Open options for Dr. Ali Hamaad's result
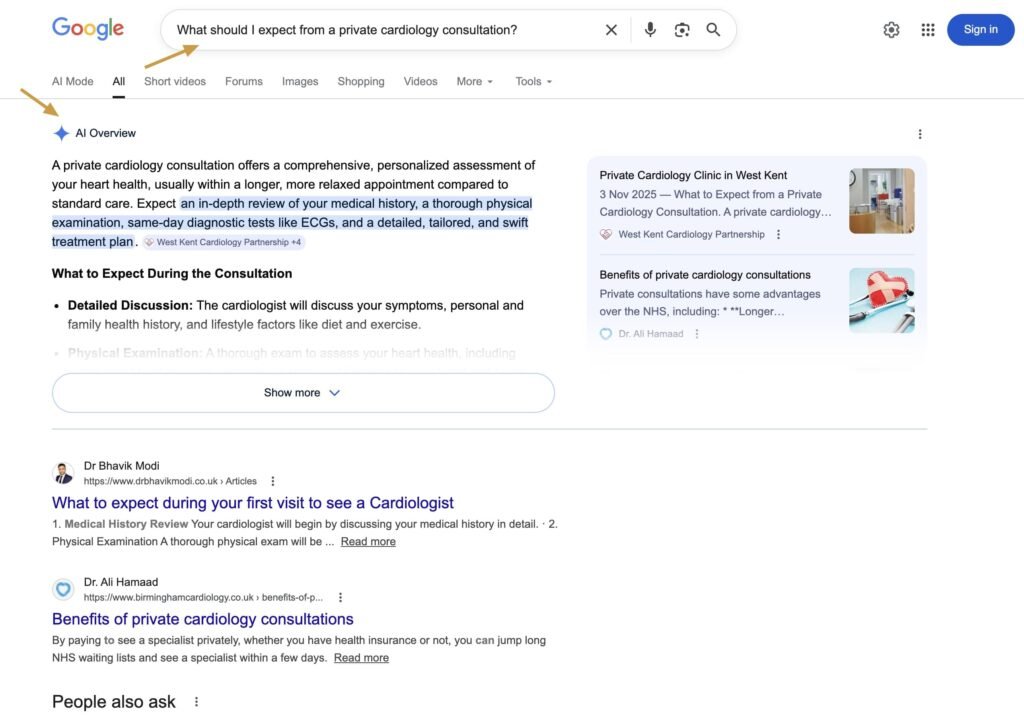The image size is (1024, 722). coord(697,333)
